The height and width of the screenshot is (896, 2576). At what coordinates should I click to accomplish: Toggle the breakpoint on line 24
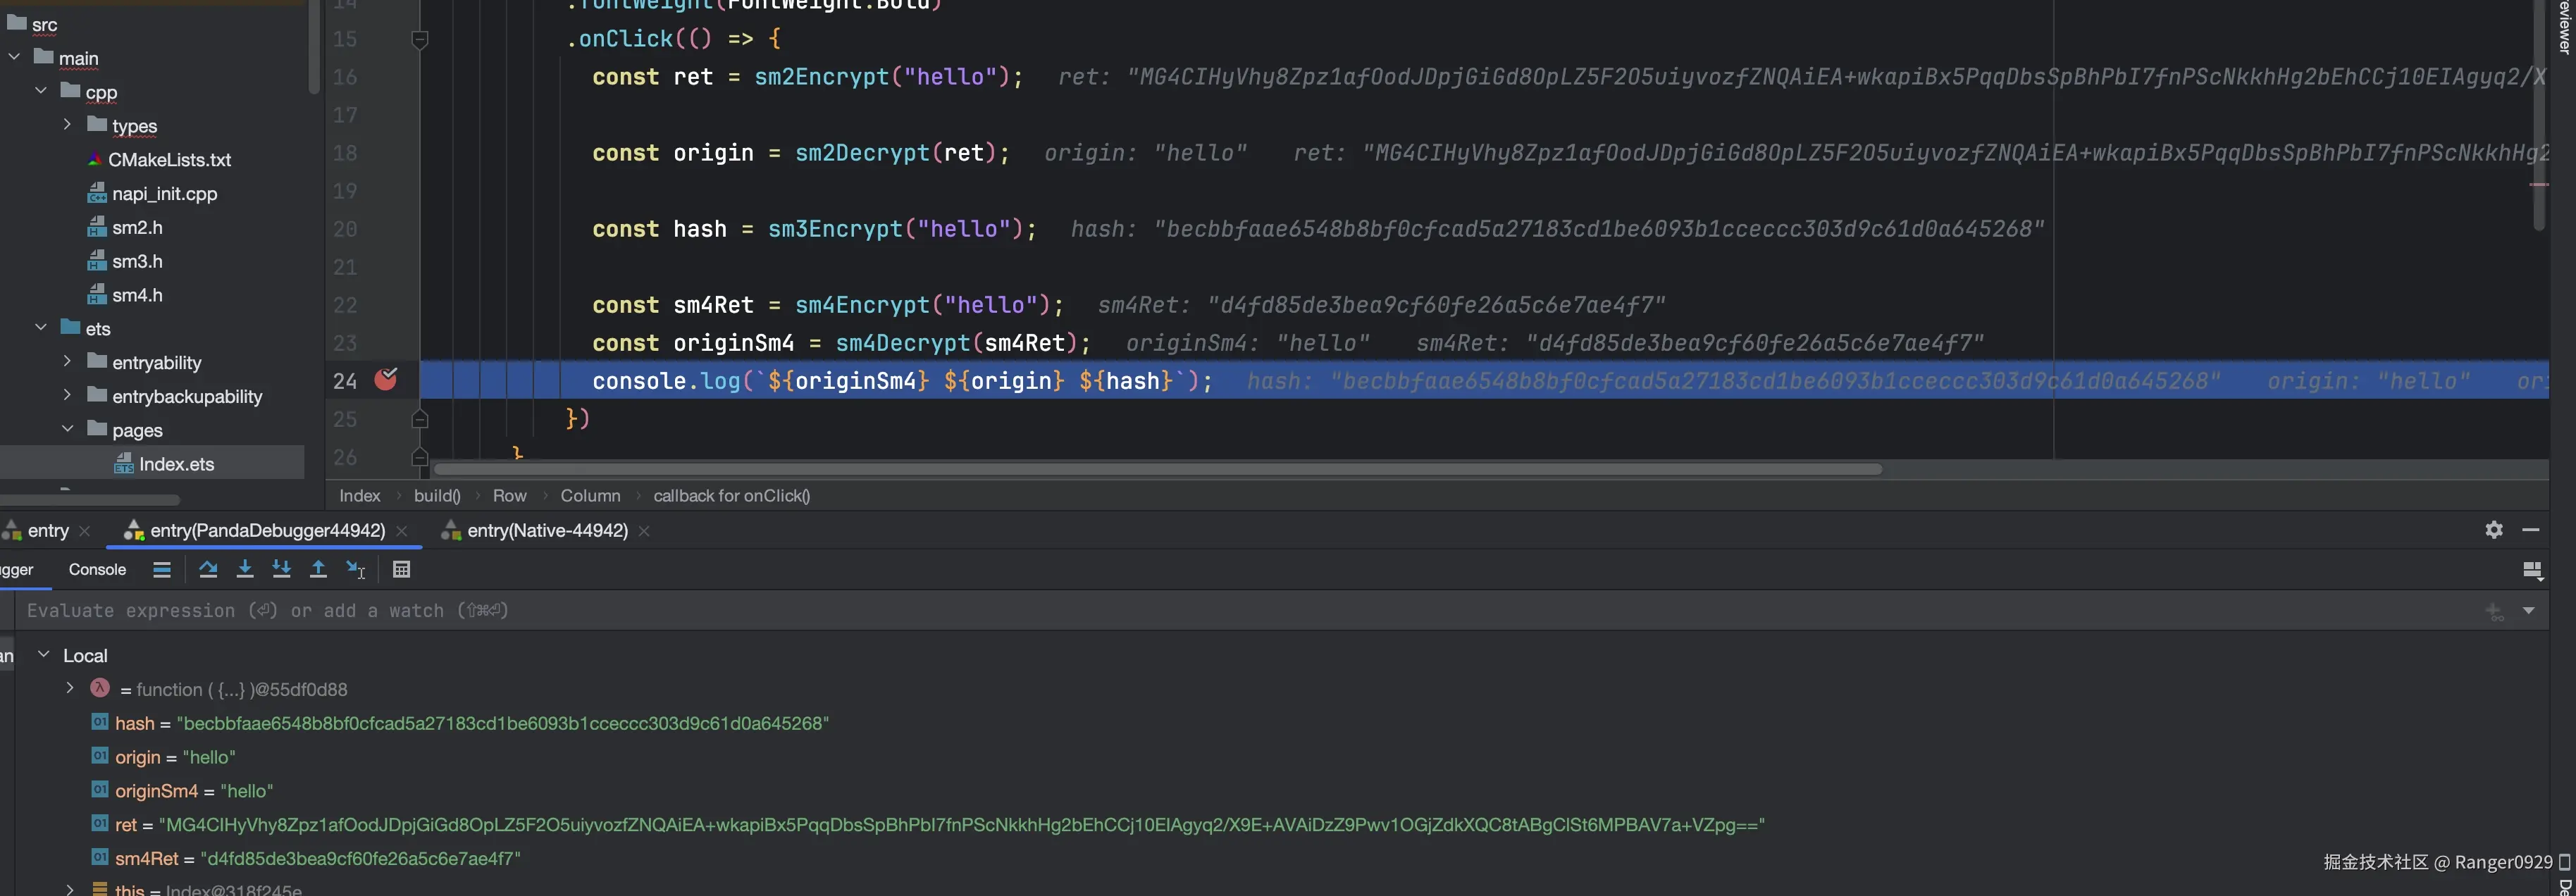pos(386,380)
